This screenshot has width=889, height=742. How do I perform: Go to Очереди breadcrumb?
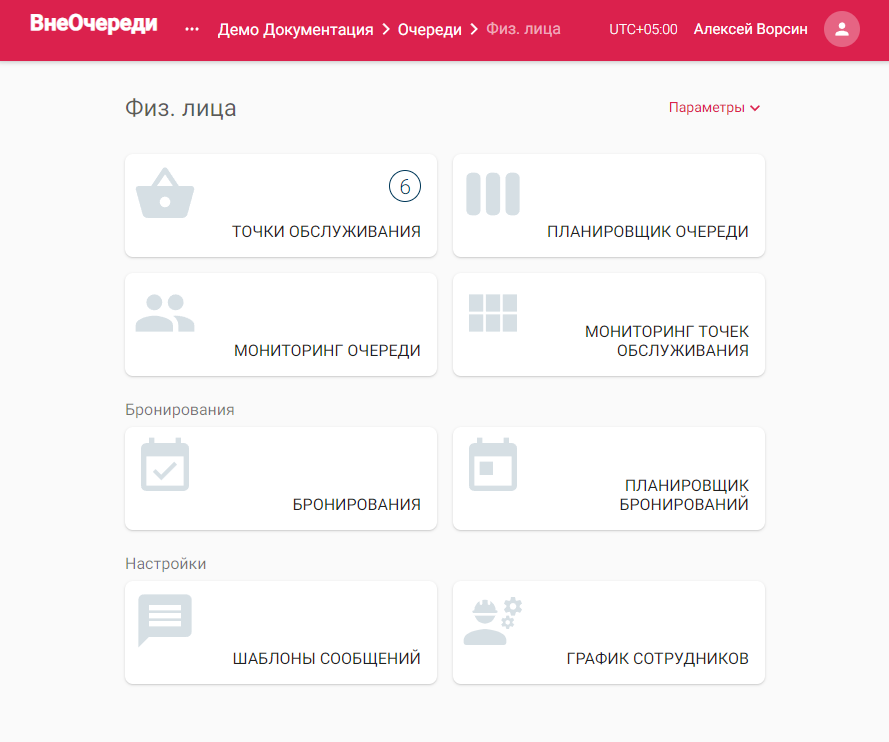[x=430, y=29]
